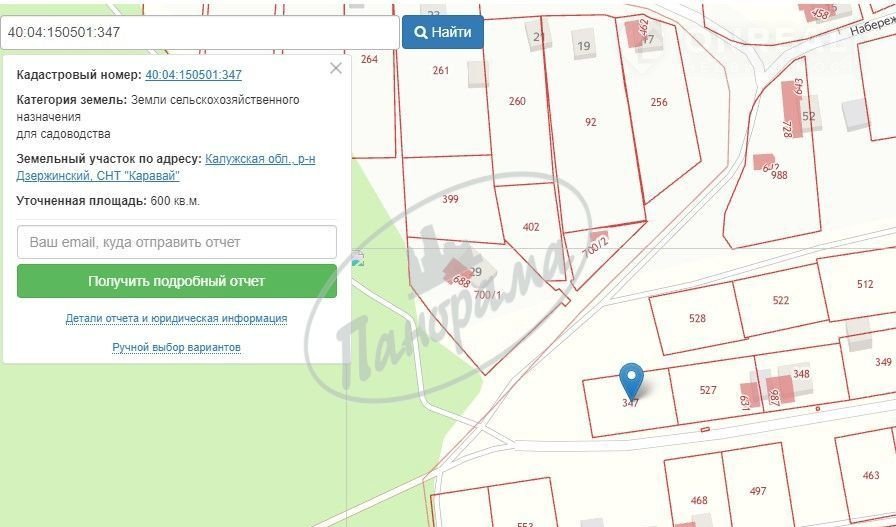Viewport: 896px width, 527px height.
Task: Open the cadastral number link 40:04:150501:347
Action: tap(193, 75)
